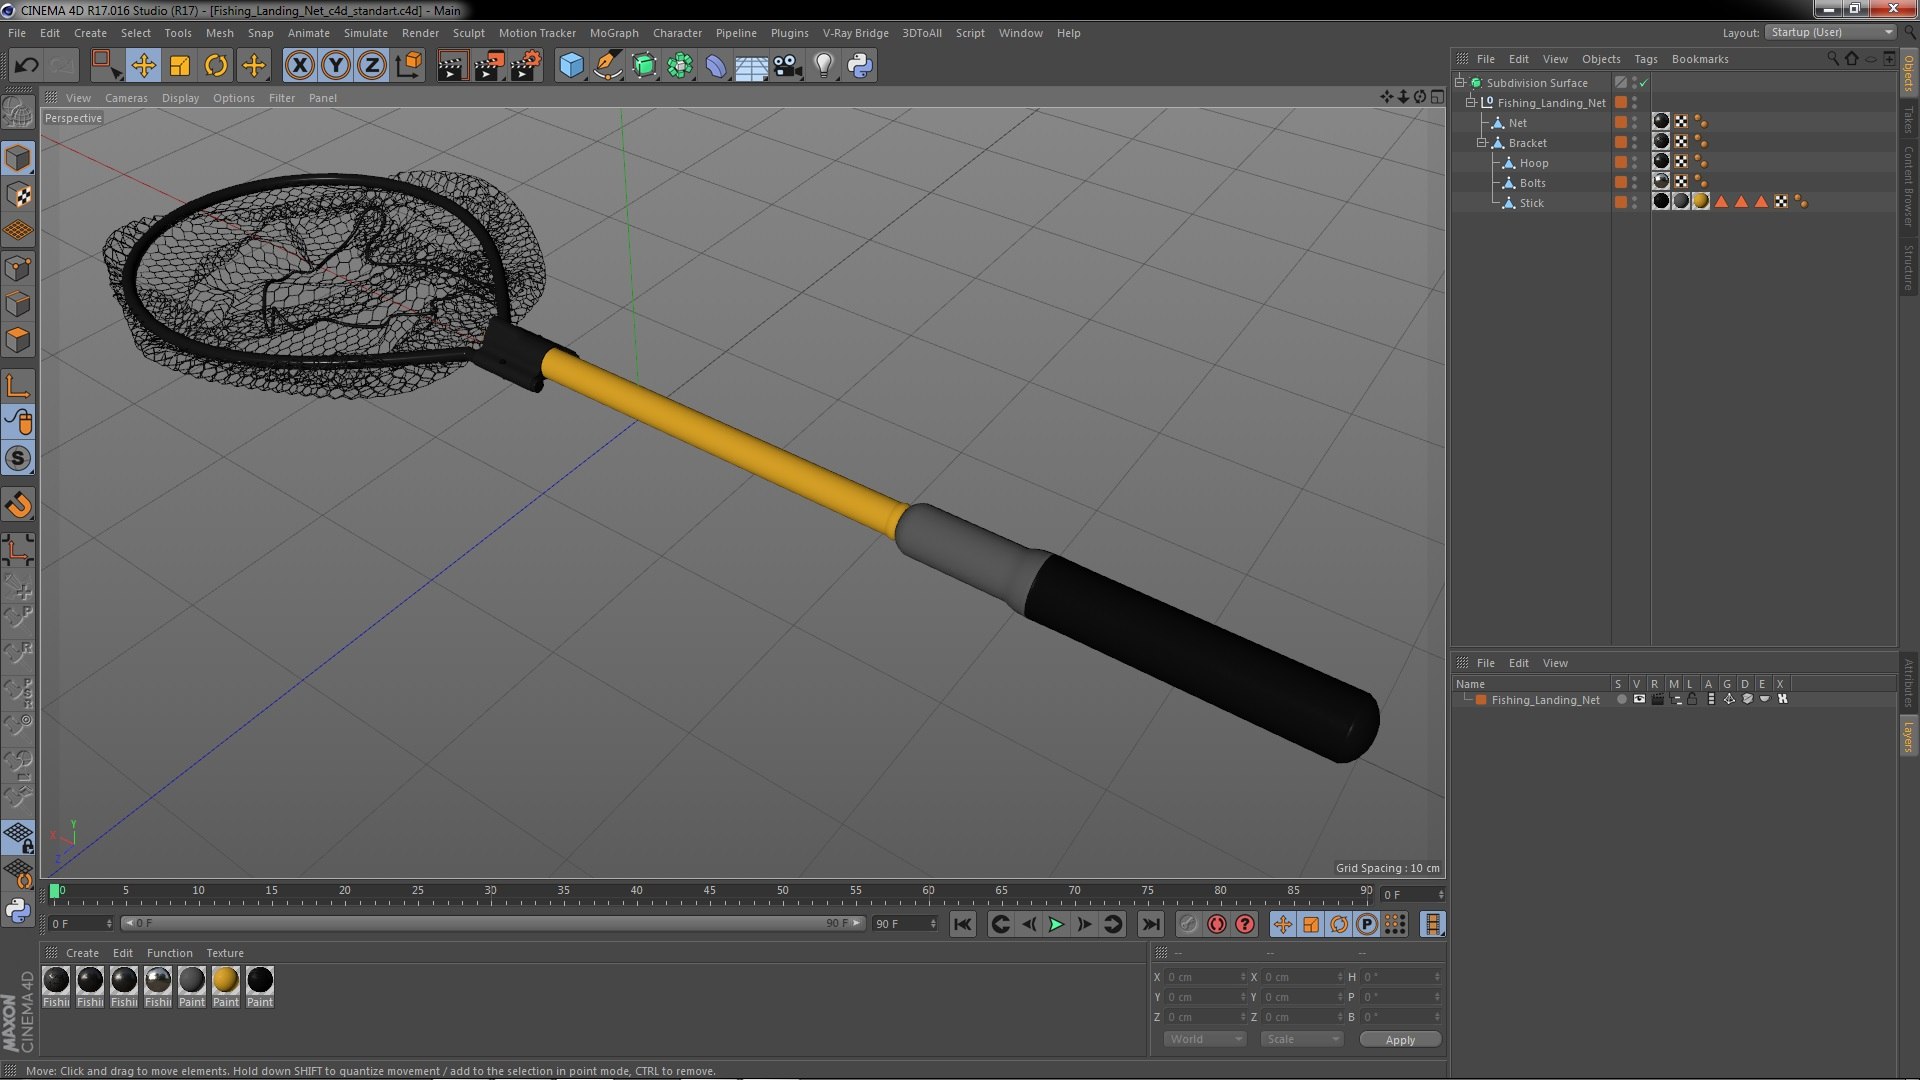This screenshot has width=1920, height=1080.
Task: Open the MoGraph cloner green icon
Action: 680,66
